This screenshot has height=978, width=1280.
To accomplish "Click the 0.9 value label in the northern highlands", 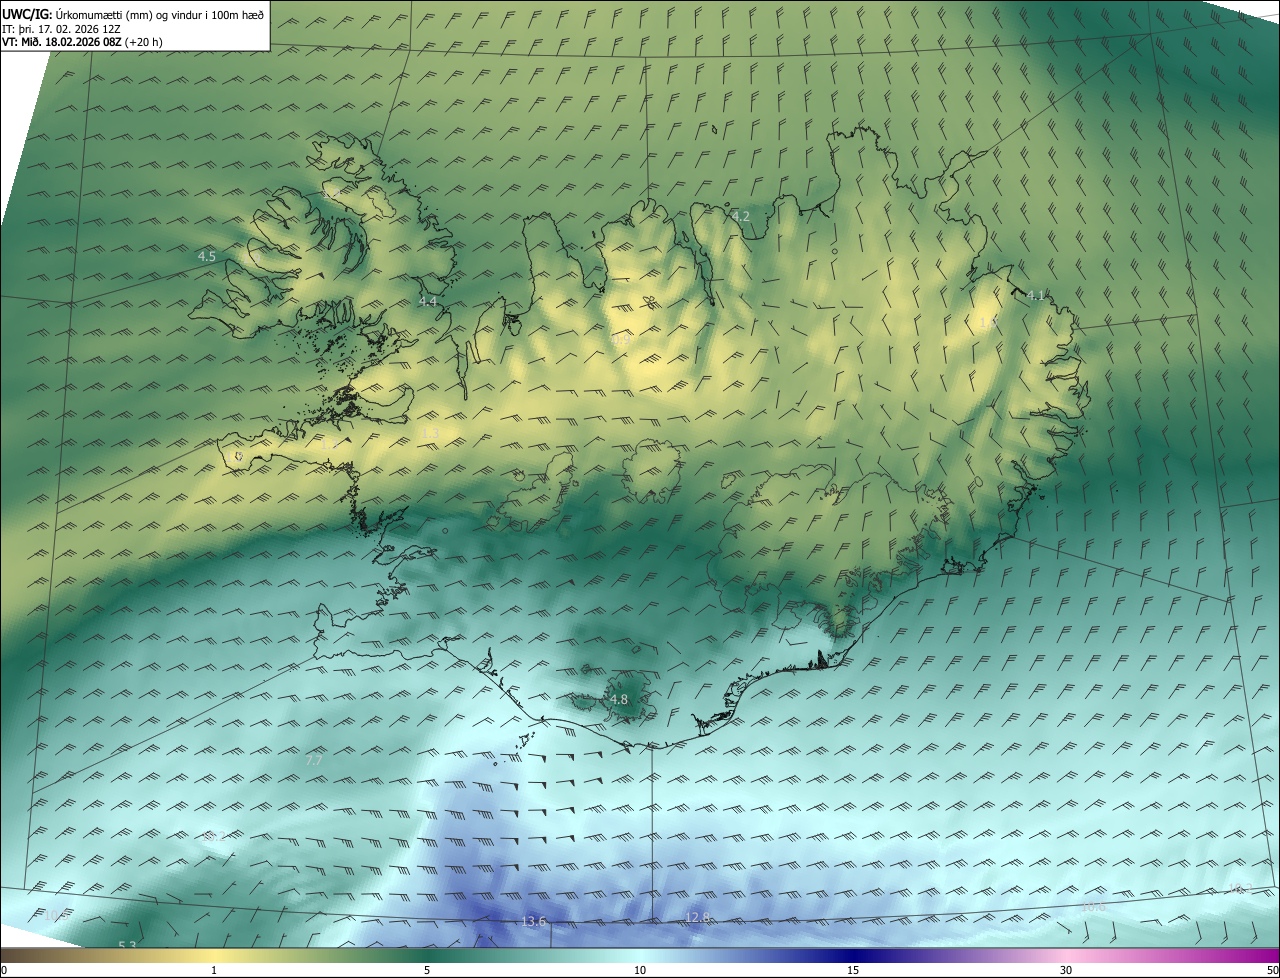I will (621, 341).
